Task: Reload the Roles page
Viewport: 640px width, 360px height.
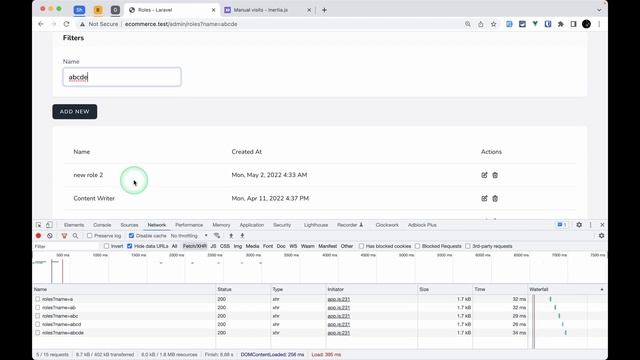Action: click(x=67, y=24)
